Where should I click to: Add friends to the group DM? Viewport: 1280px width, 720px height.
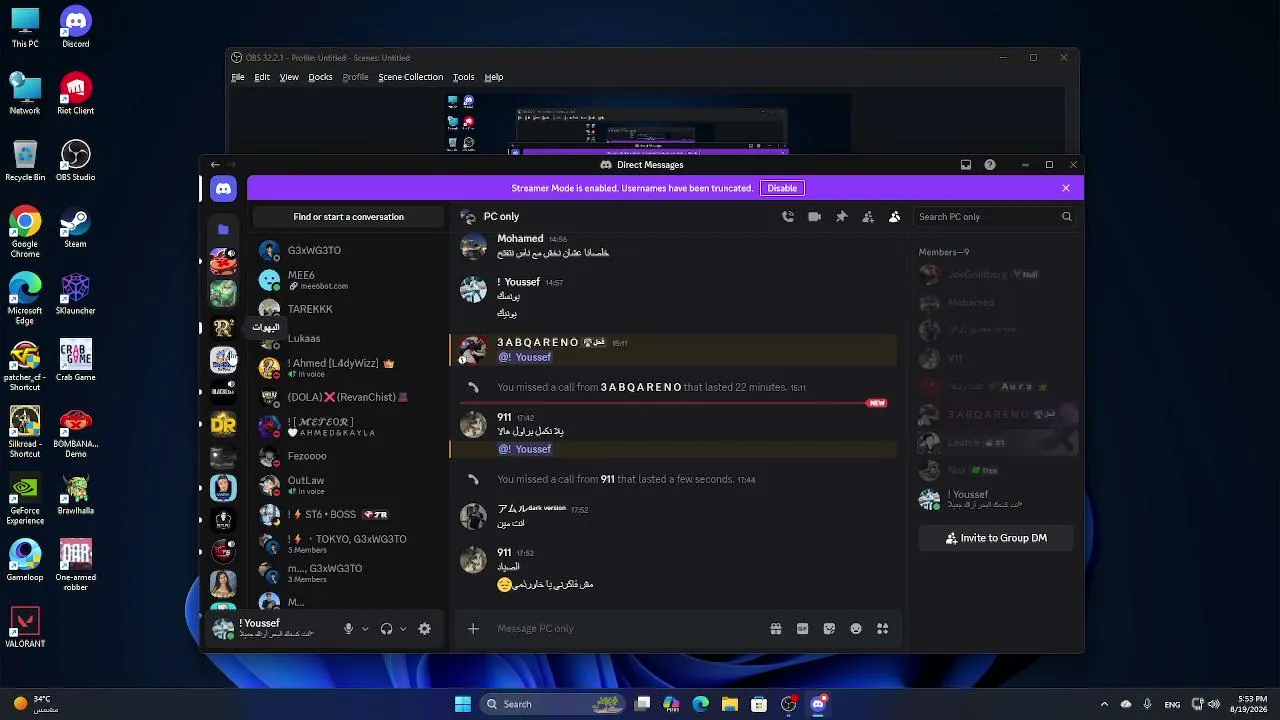868,217
